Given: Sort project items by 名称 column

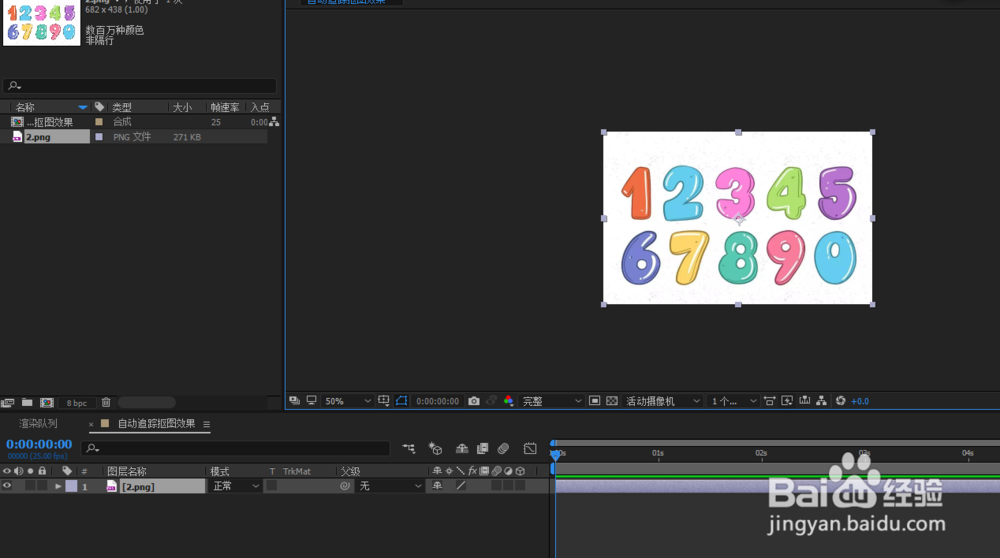Looking at the screenshot, I should pos(25,107).
